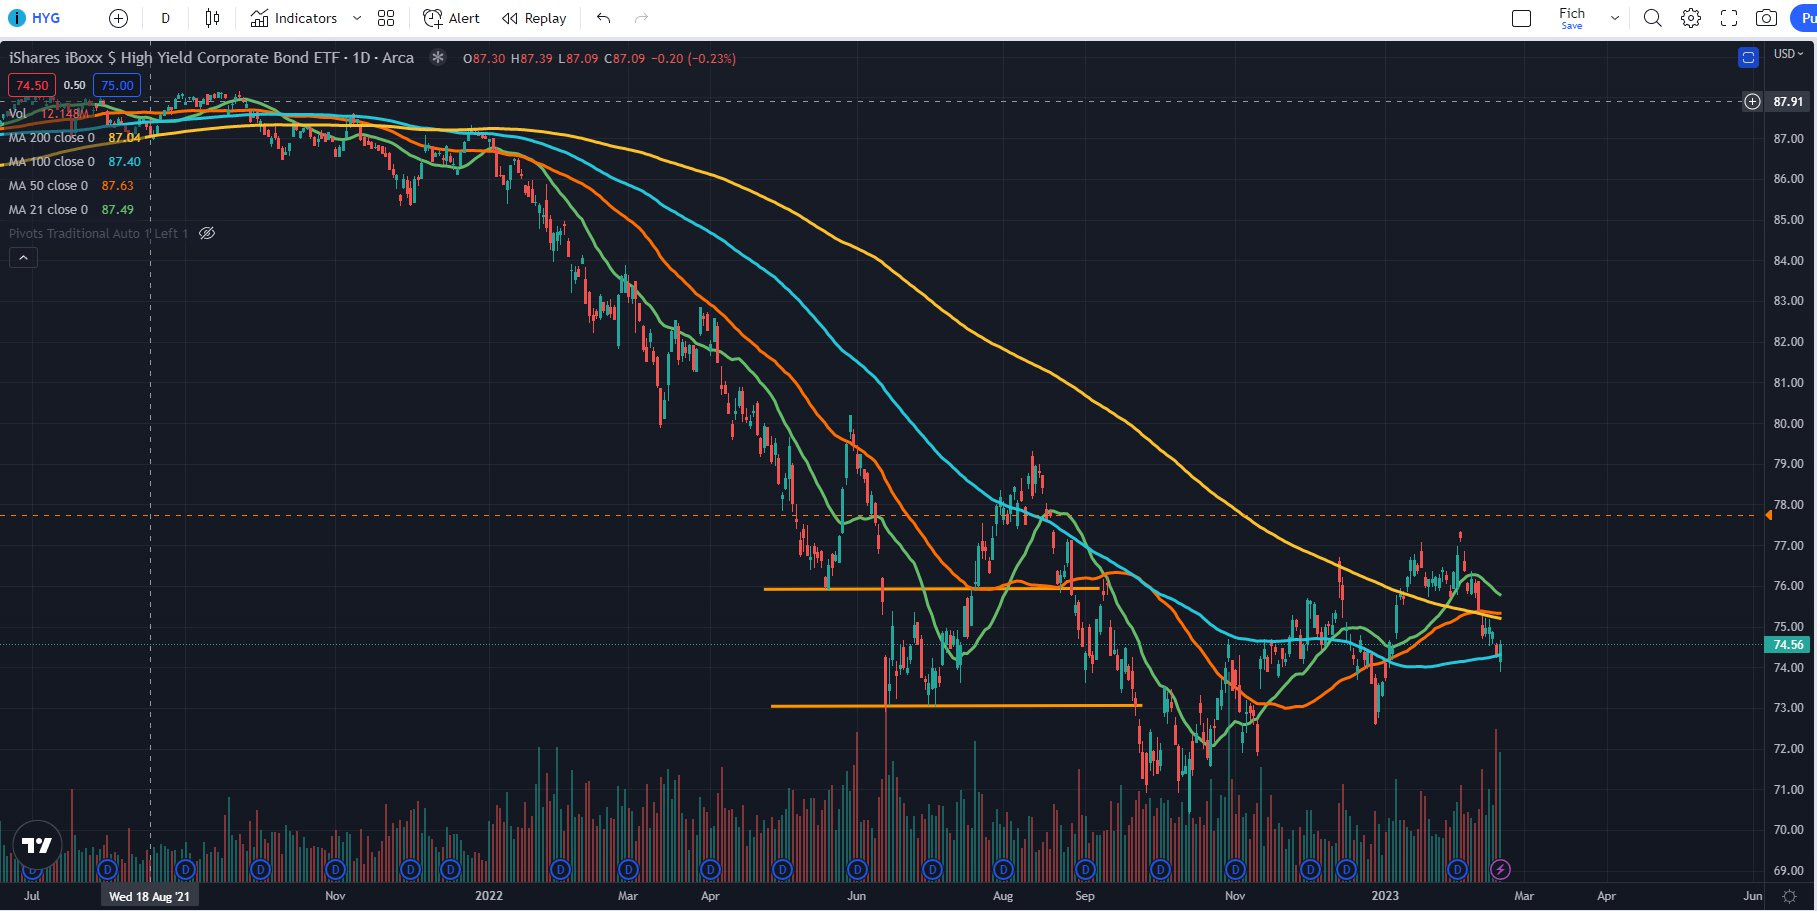Click the 74.56 current price label
The height and width of the screenshot is (911, 1817).
1787,645
